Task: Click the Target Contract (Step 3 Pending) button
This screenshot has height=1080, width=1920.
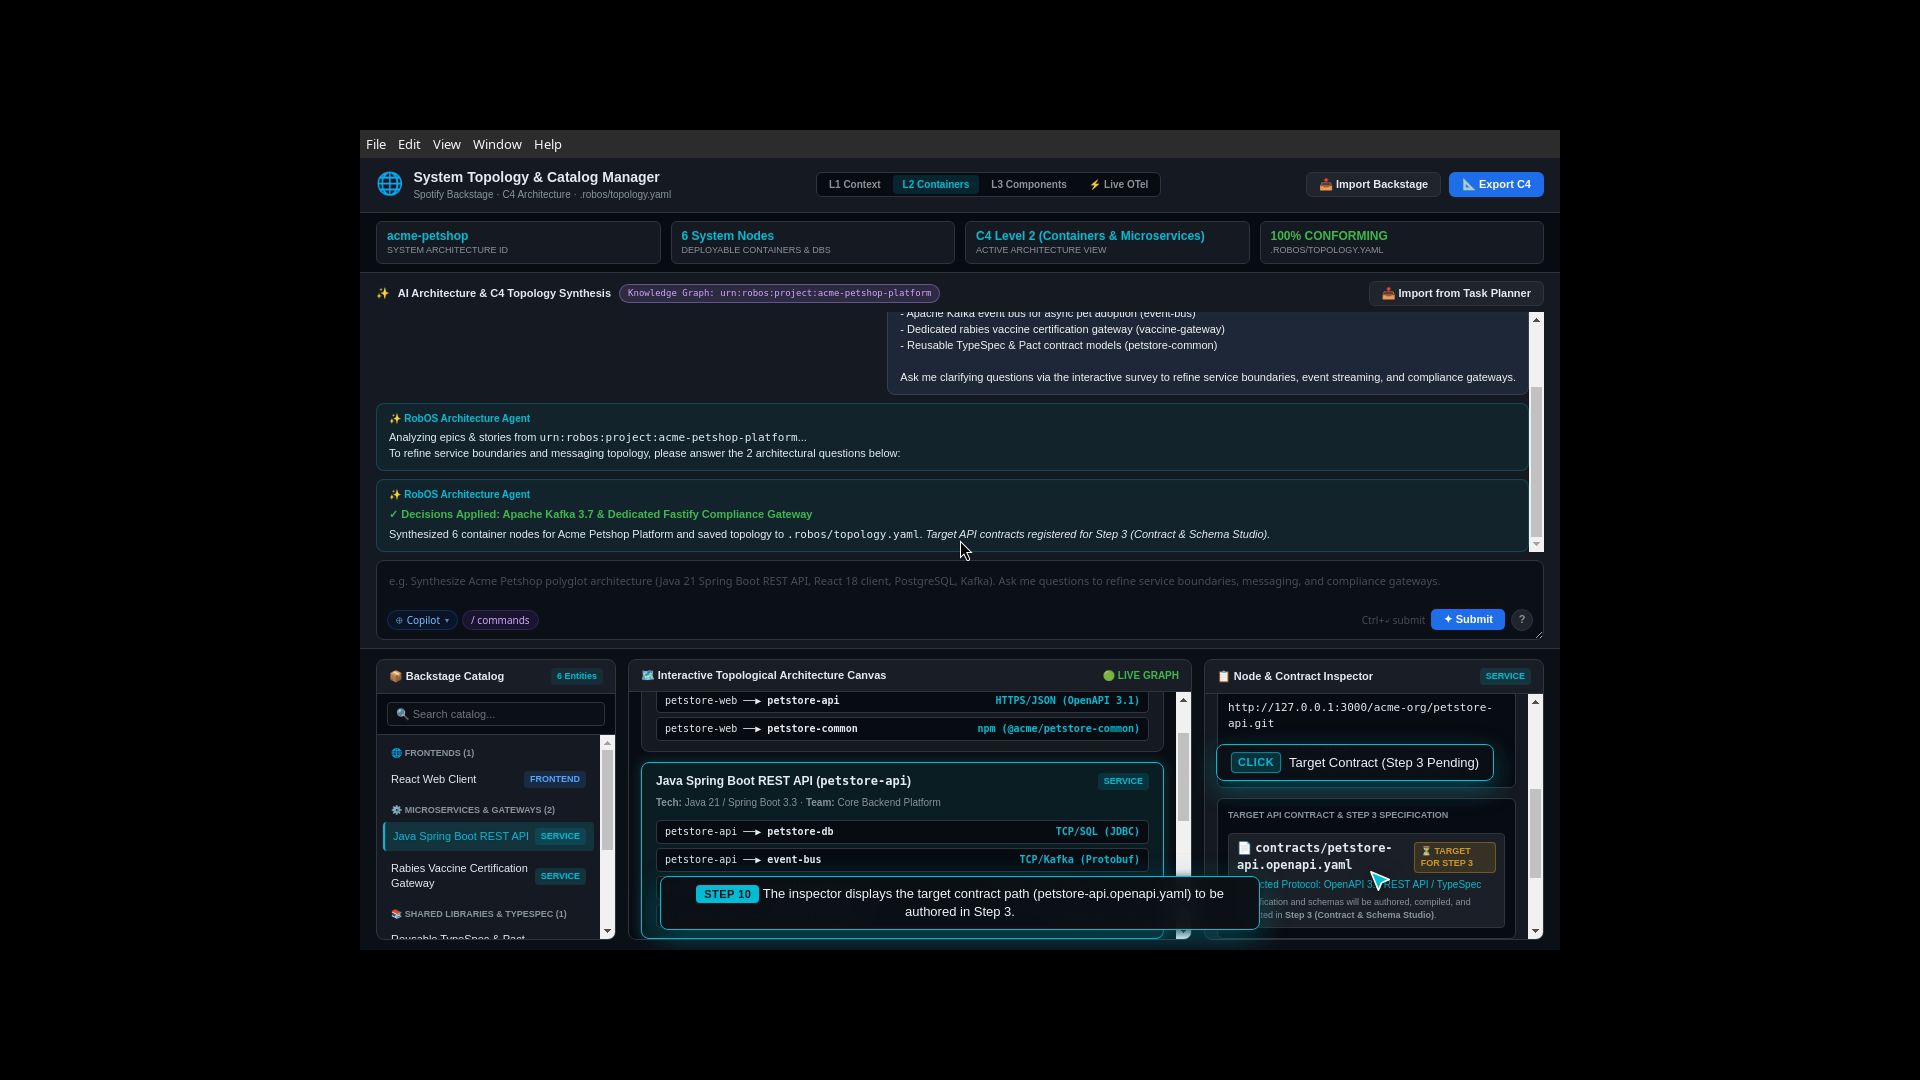Action: [1355, 763]
